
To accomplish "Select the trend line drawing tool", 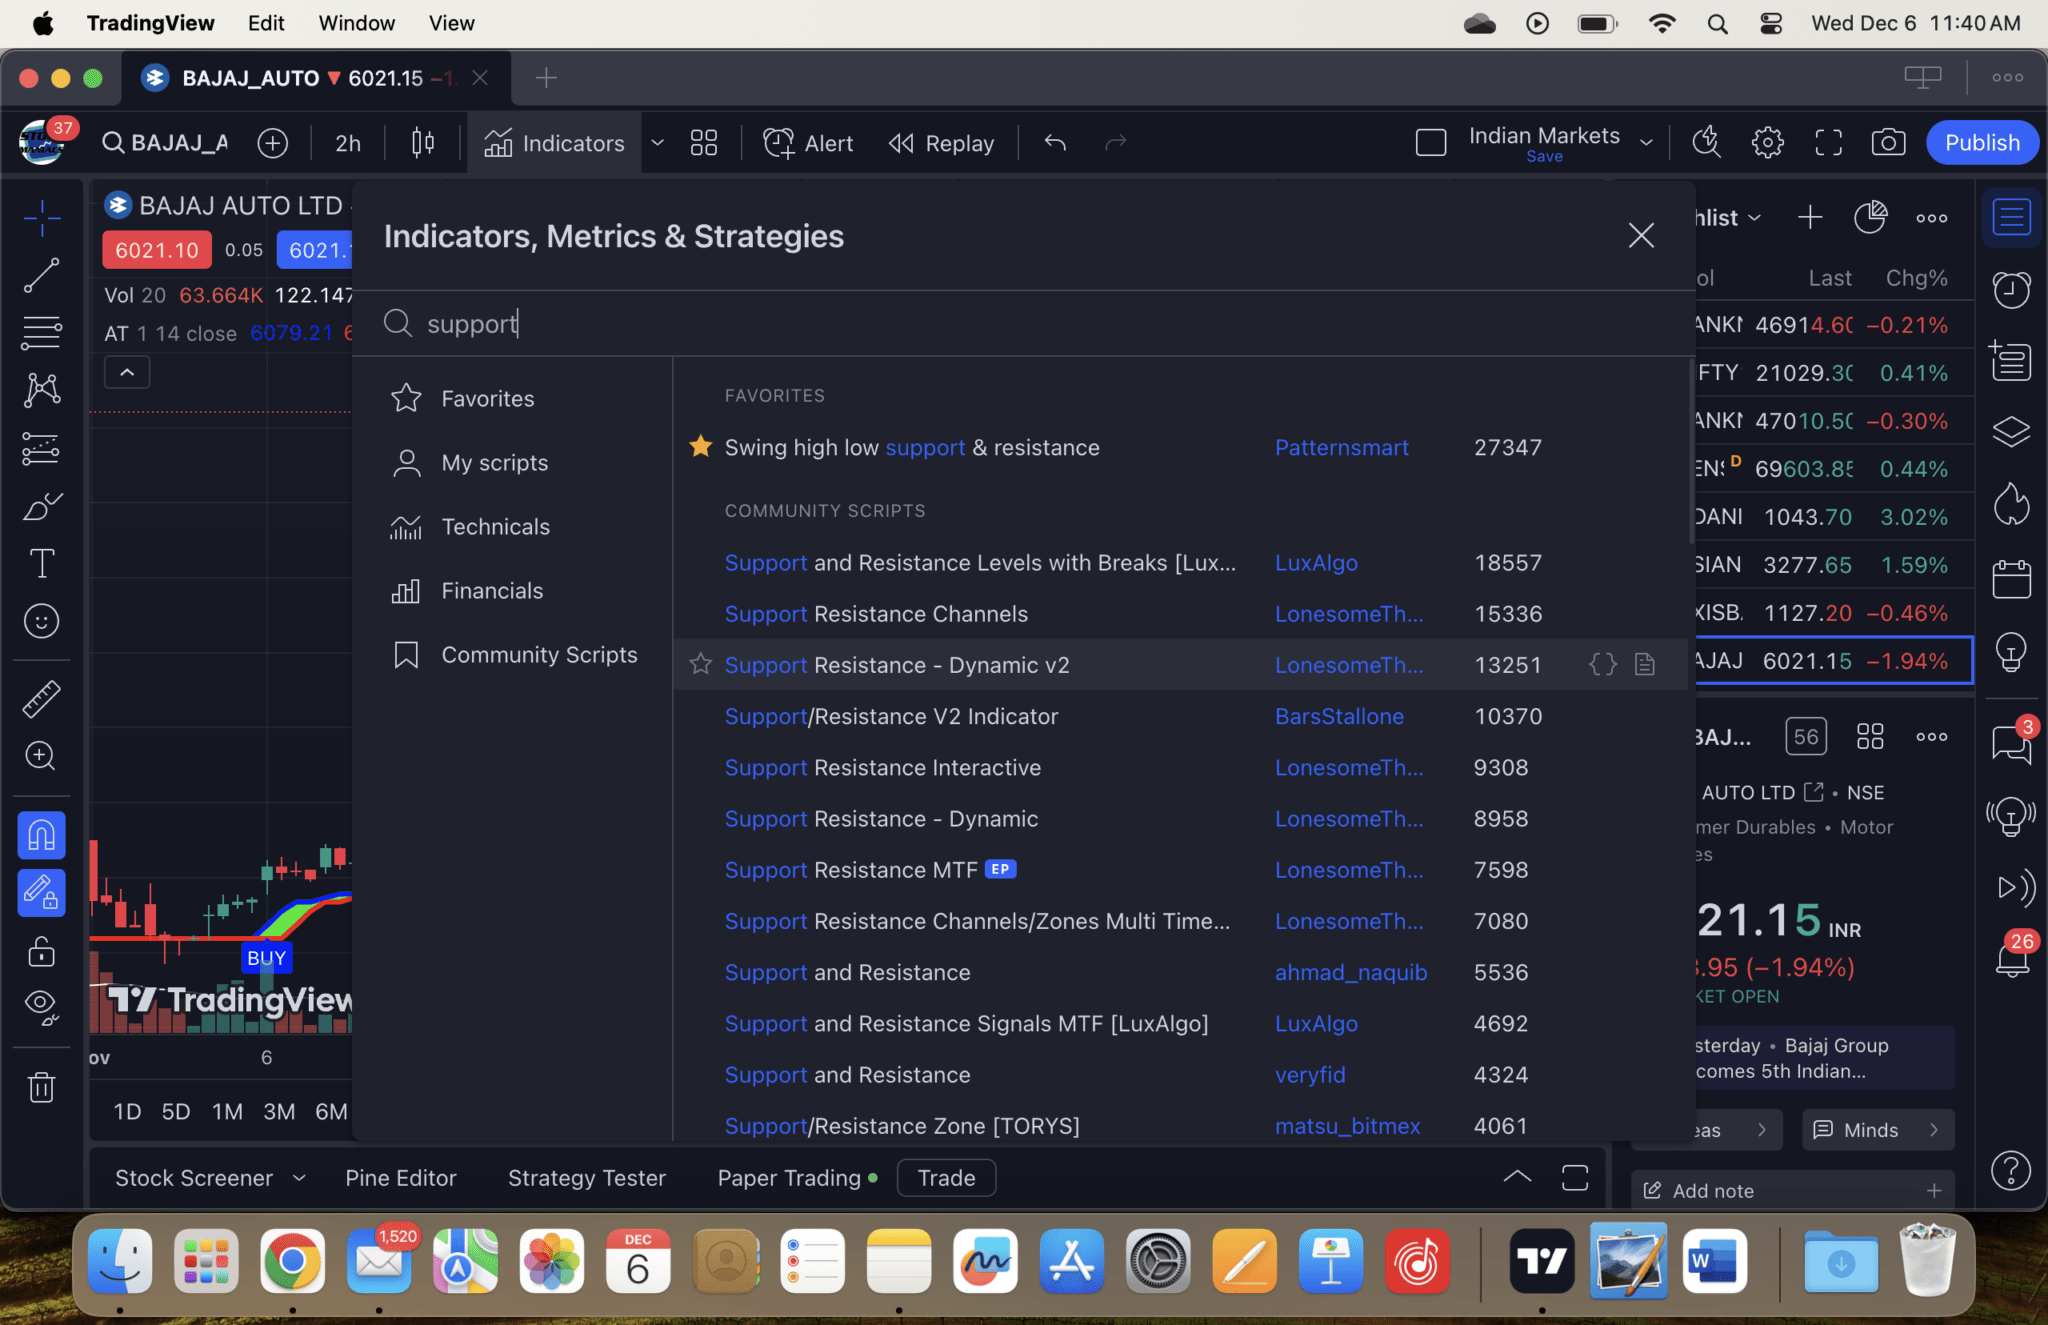I will click(41, 275).
